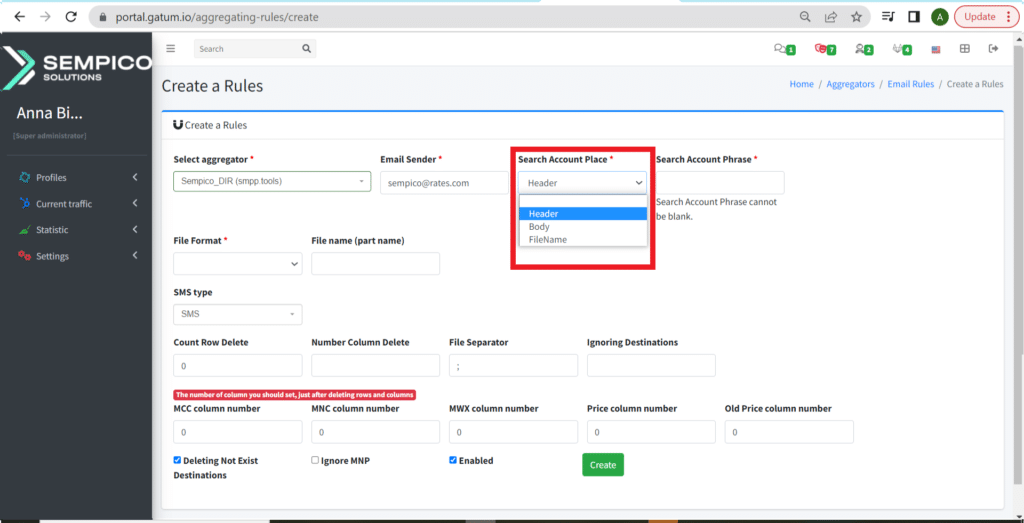
Task: Click the Ignoring Destinations field
Action: [x=651, y=366]
